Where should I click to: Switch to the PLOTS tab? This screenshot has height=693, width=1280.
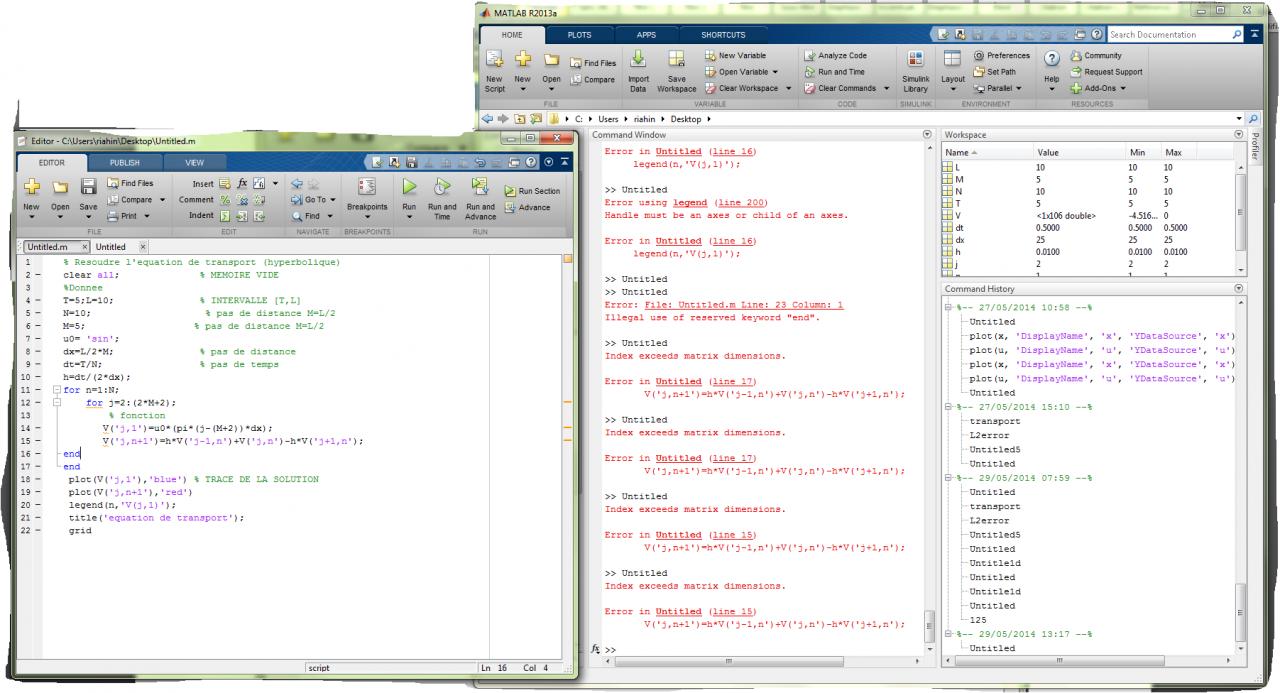pyautogui.click(x=579, y=34)
